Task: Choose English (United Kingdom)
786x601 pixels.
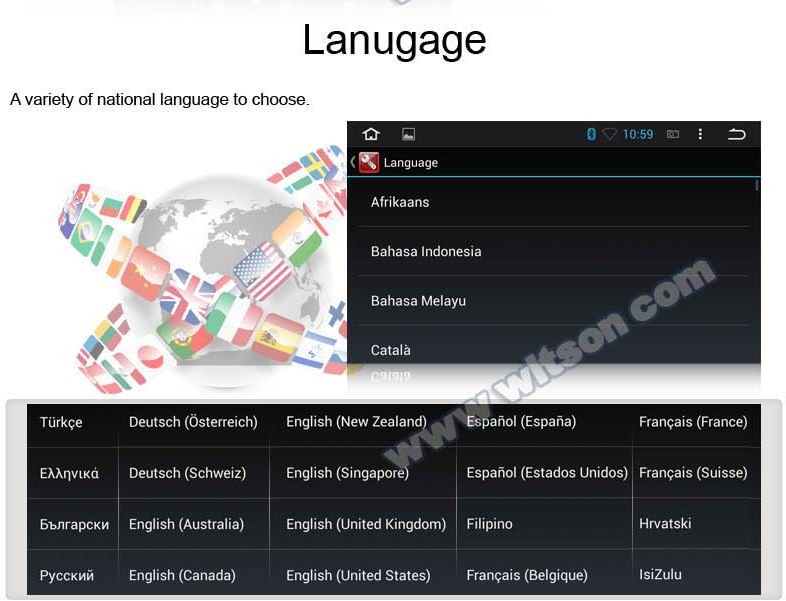Action: pos(366,524)
